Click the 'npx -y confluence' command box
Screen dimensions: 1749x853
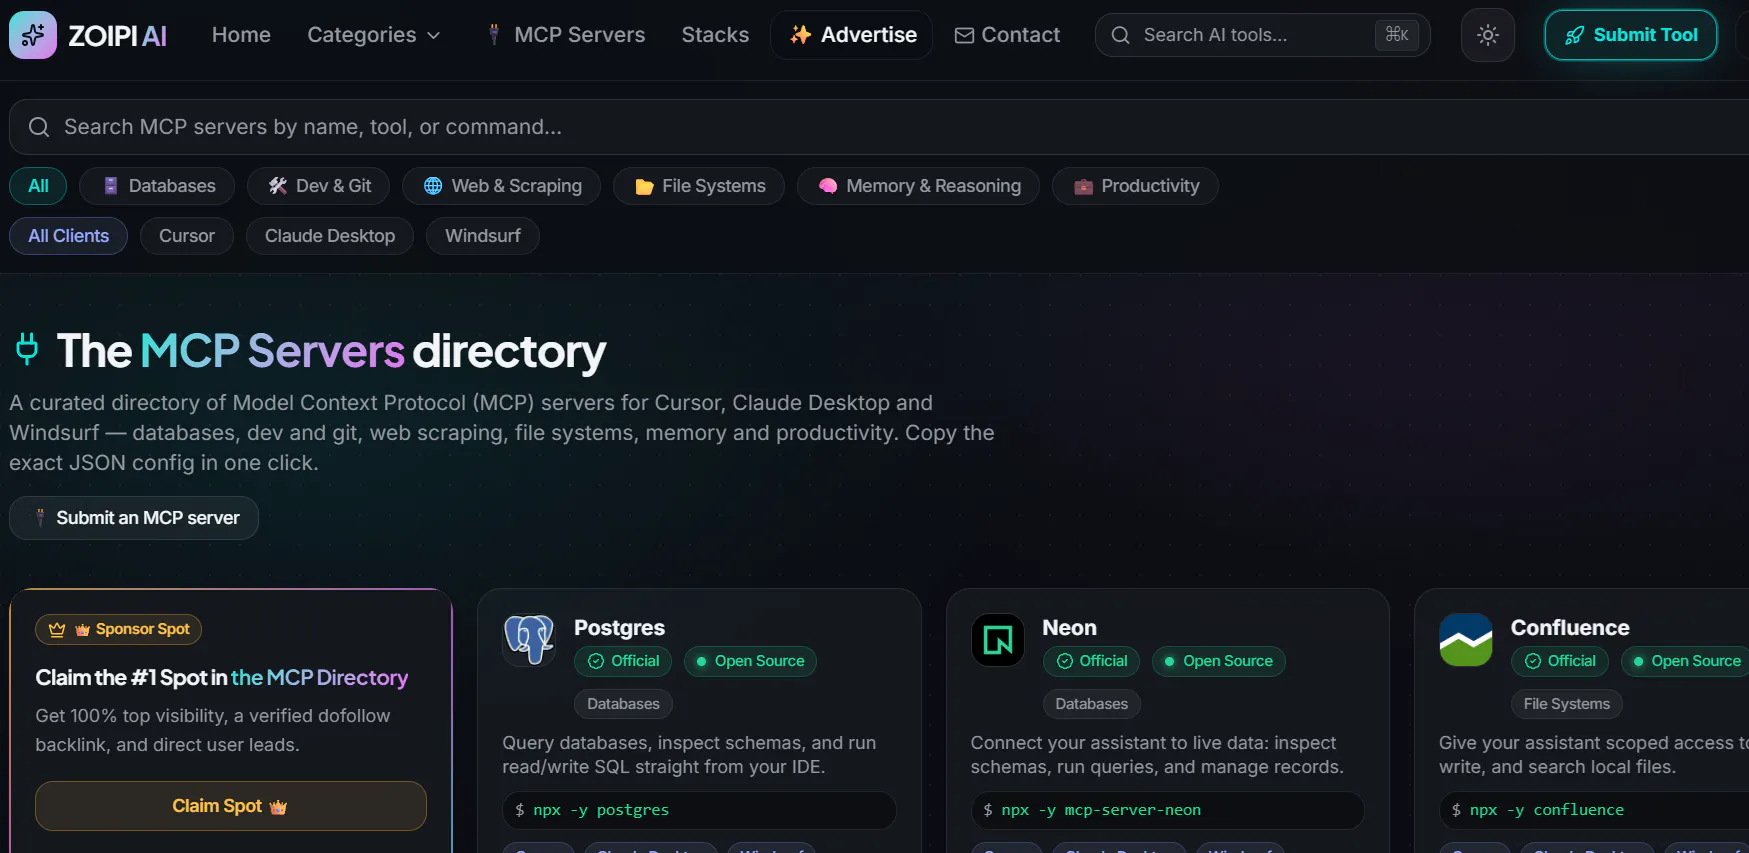coord(1594,810)
